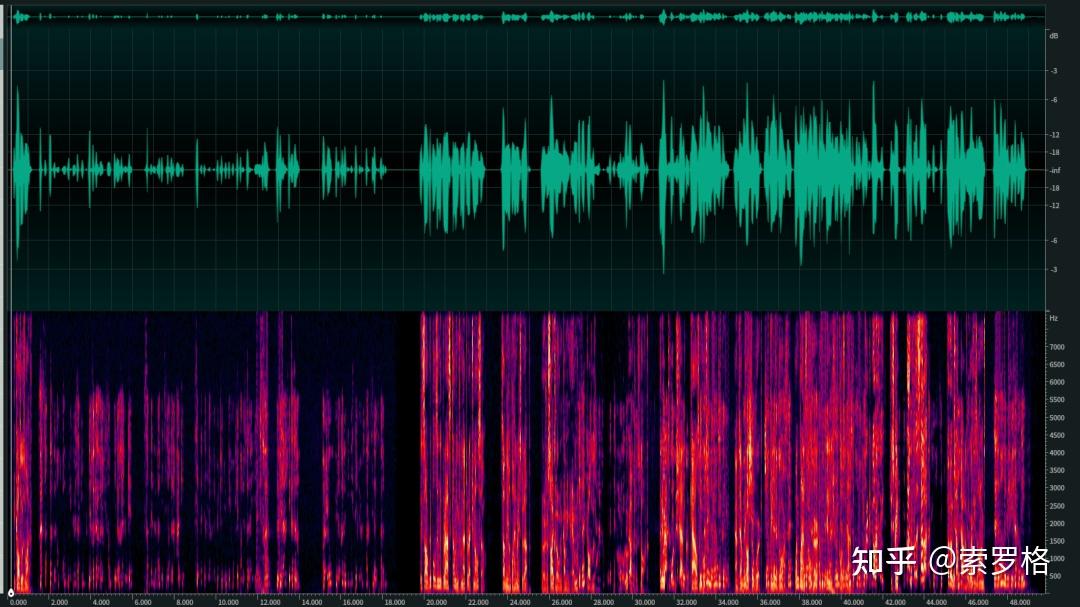Click the overview navigator waveform strip at top

[x=528, y=17]
